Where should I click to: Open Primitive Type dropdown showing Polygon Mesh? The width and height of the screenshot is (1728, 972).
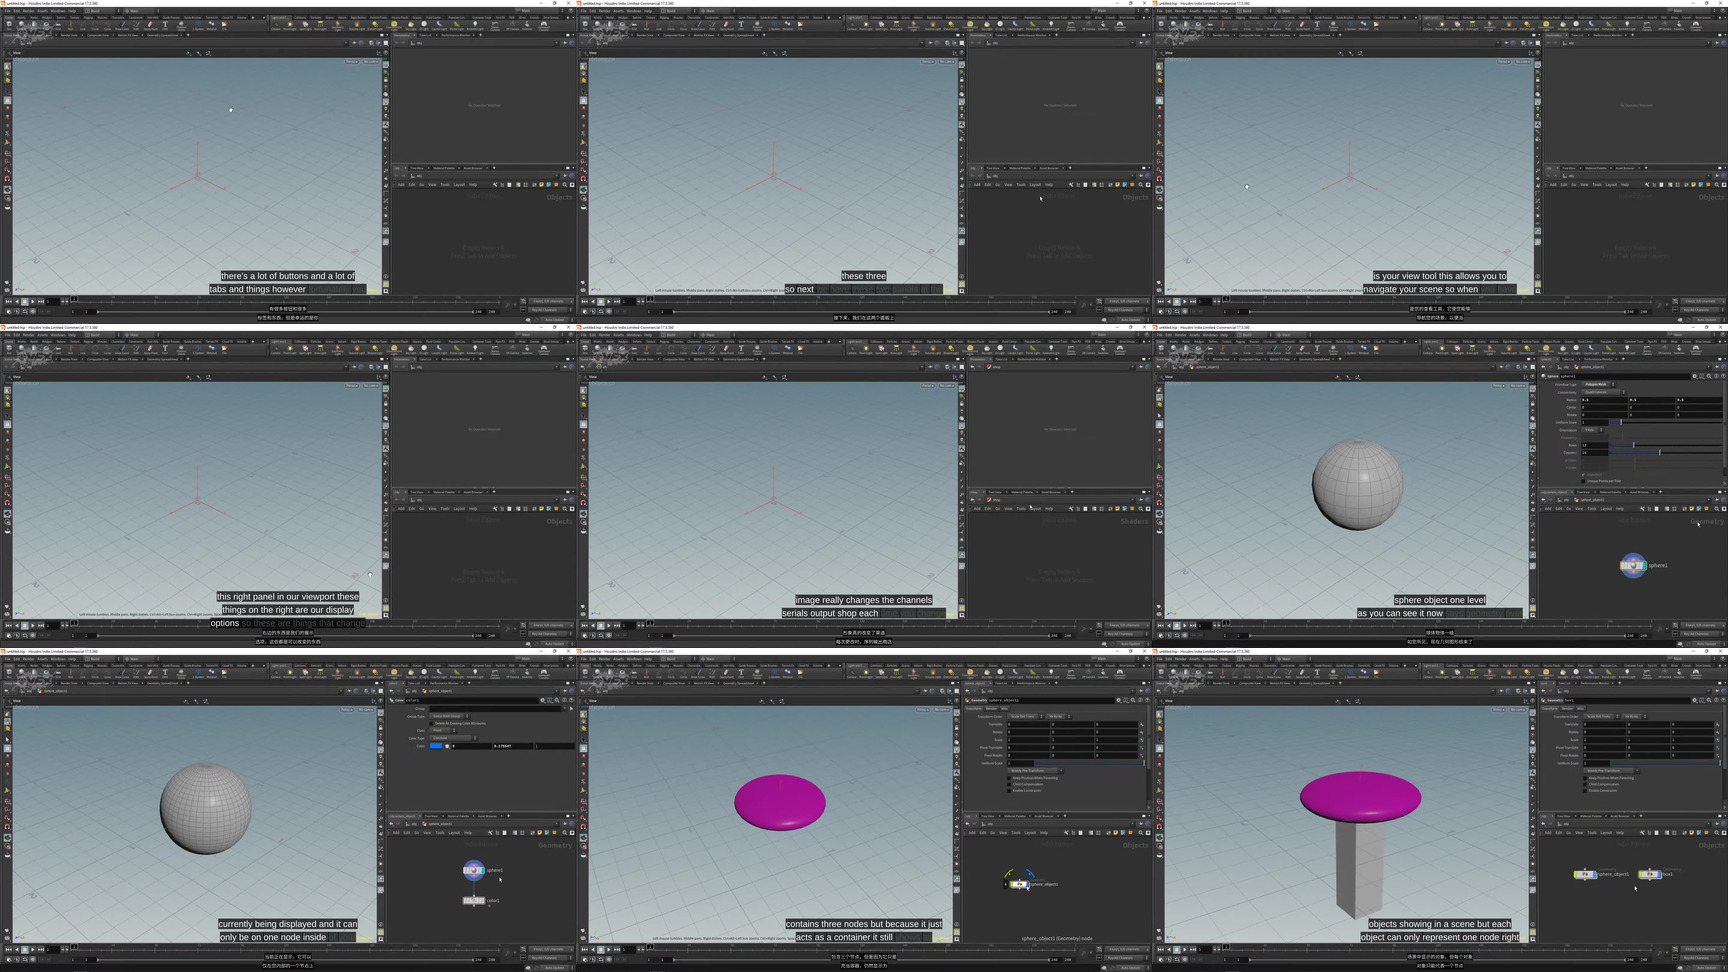pos(1598,384)
